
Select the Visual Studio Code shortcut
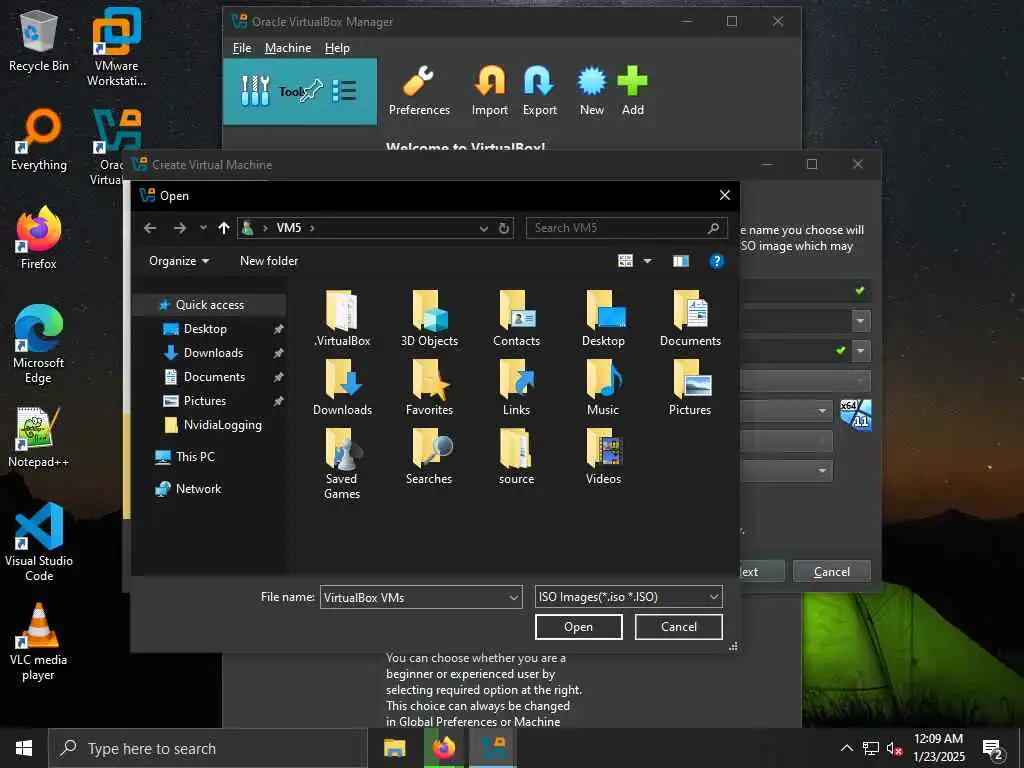coord(39,542)
